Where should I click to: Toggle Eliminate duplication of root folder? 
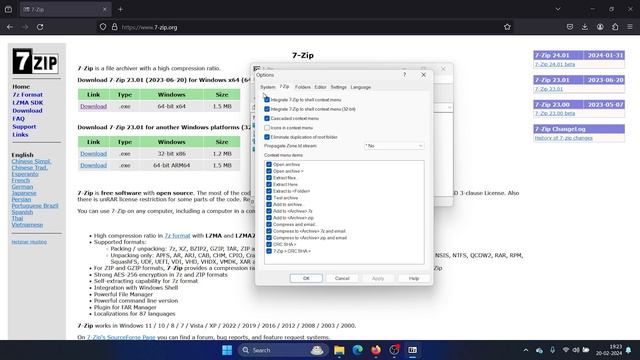tap(267, 137)
